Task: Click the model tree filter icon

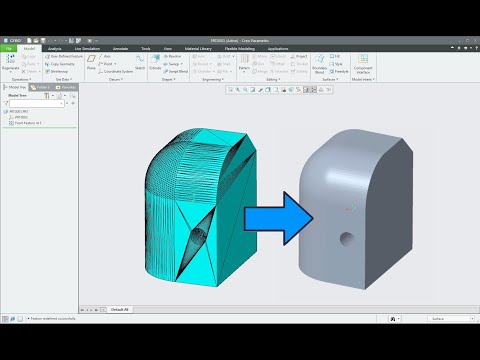Action: 6,103
